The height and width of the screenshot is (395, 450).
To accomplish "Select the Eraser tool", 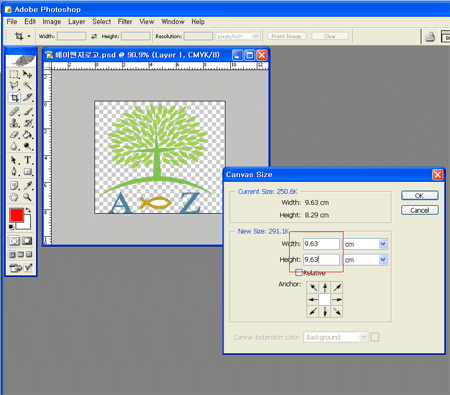I will (x=14, y=135).
